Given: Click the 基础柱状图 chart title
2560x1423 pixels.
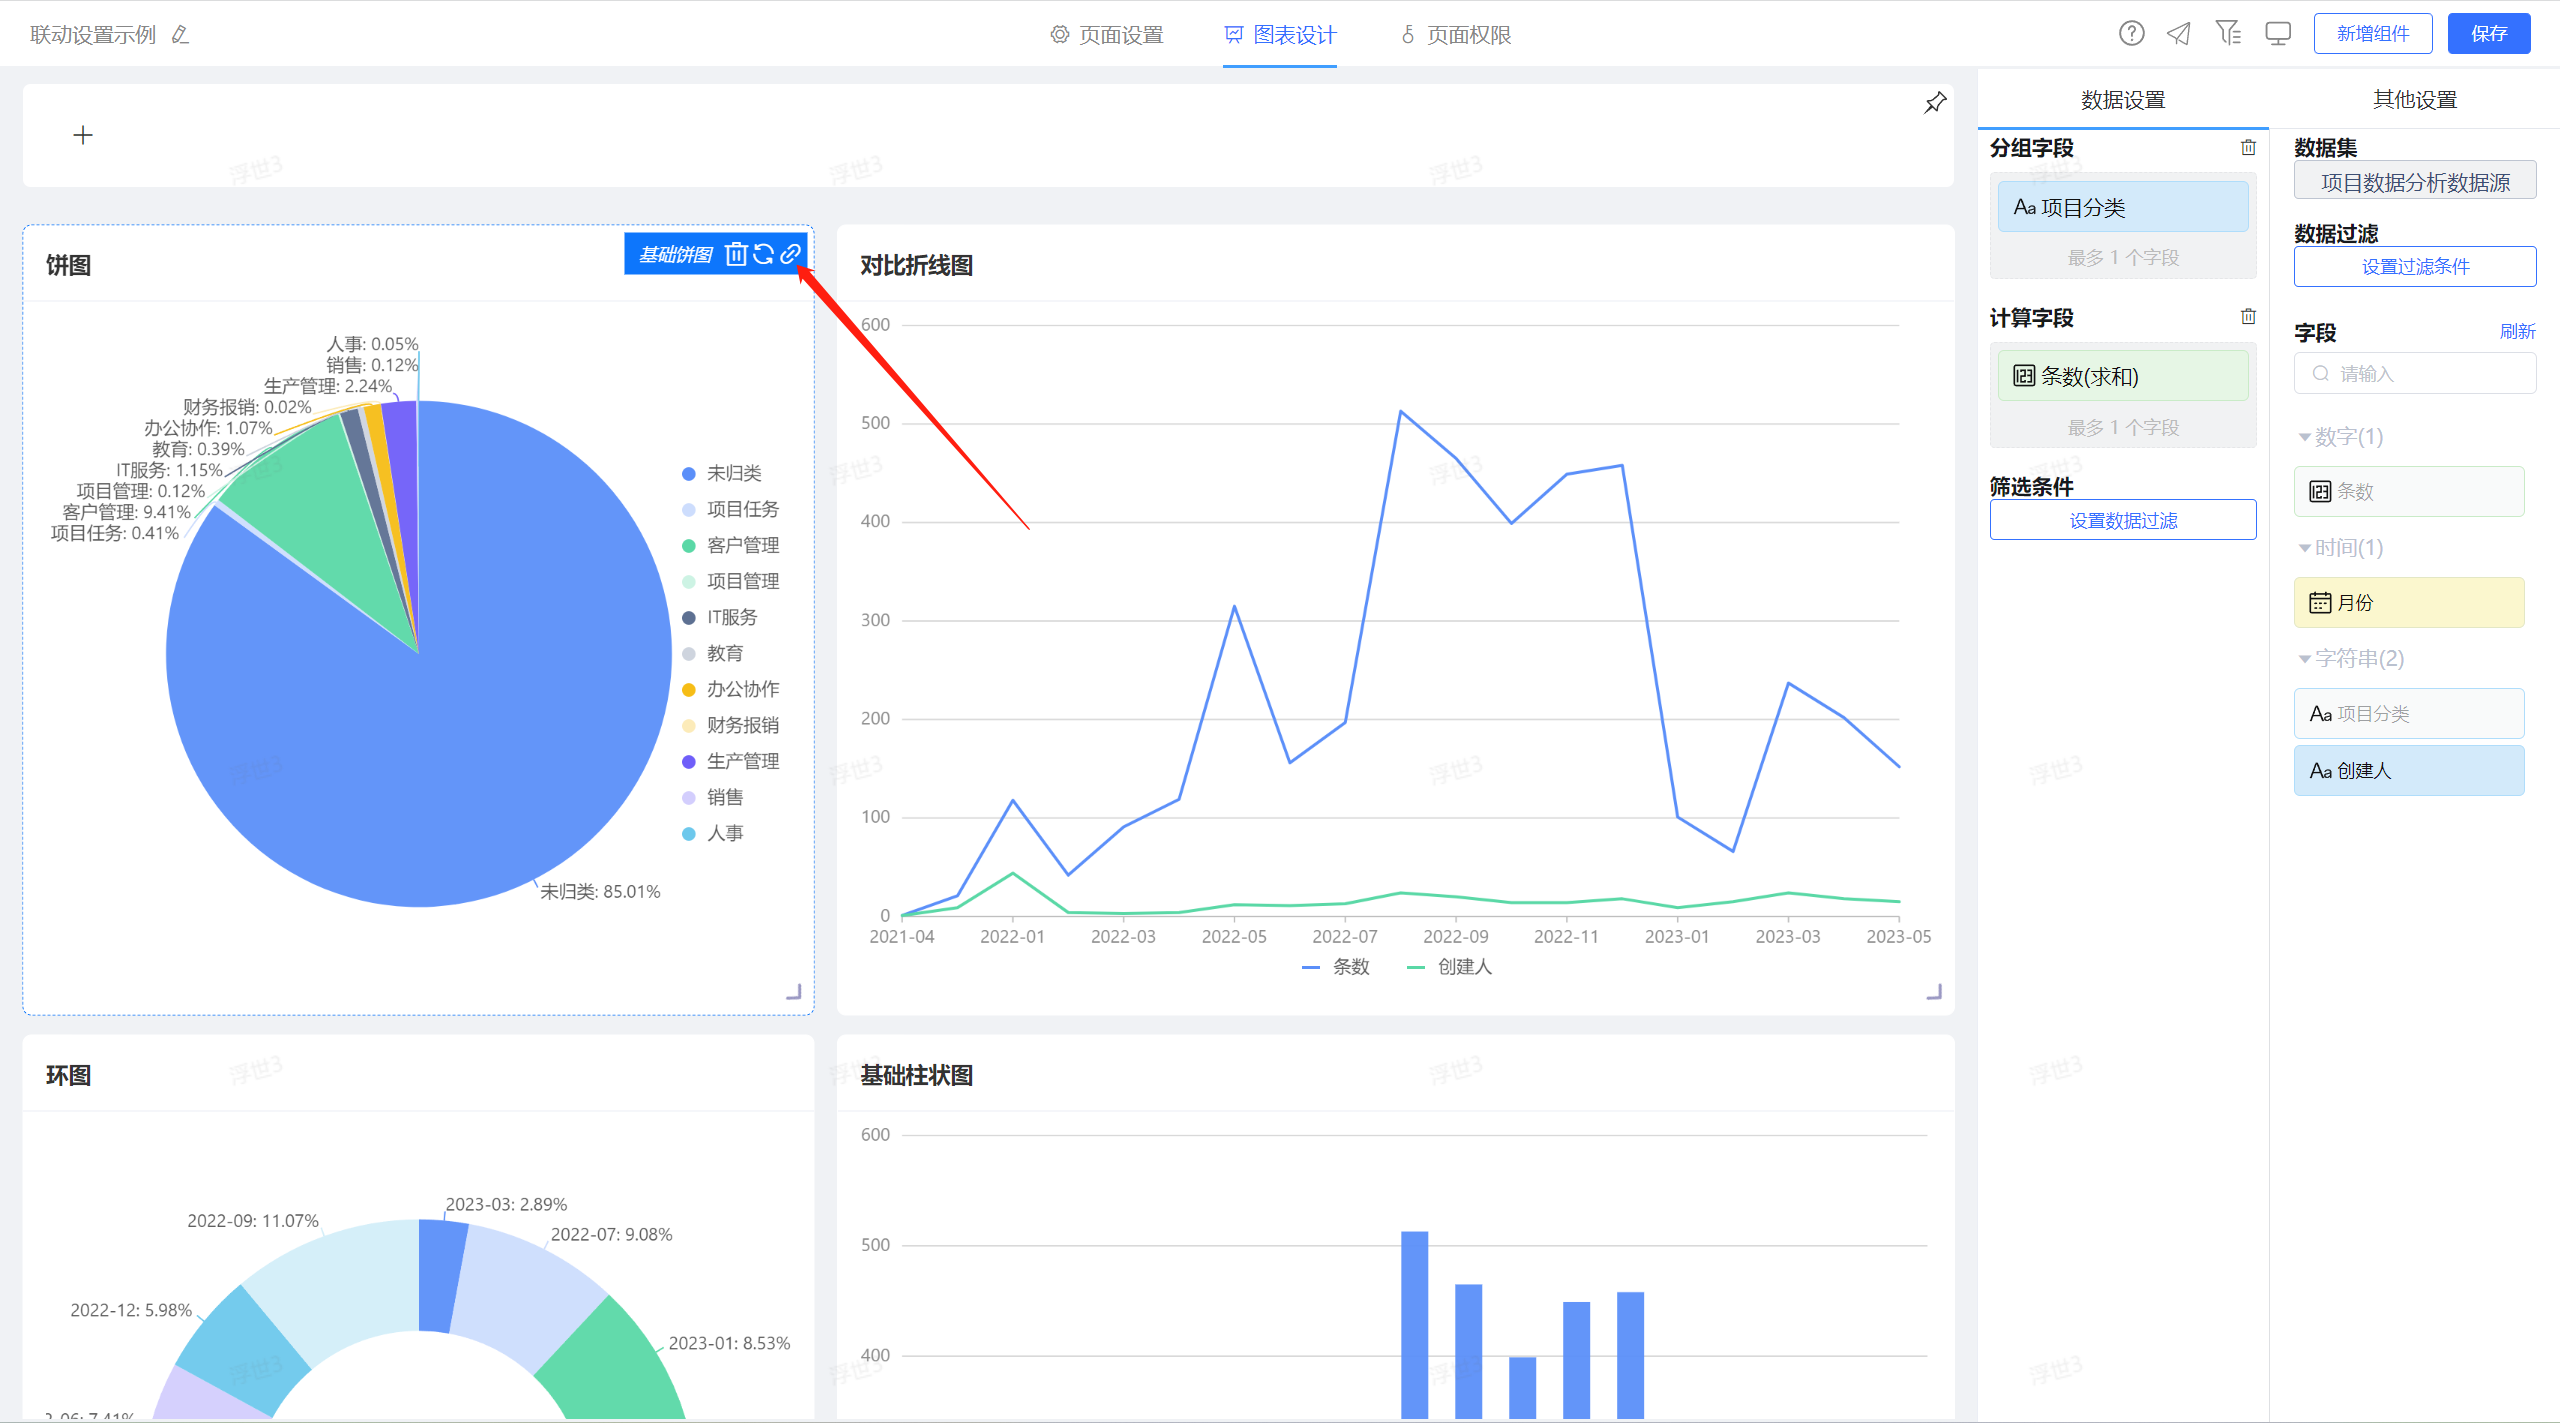Looking at the screenshot, I should (916, 1076).
